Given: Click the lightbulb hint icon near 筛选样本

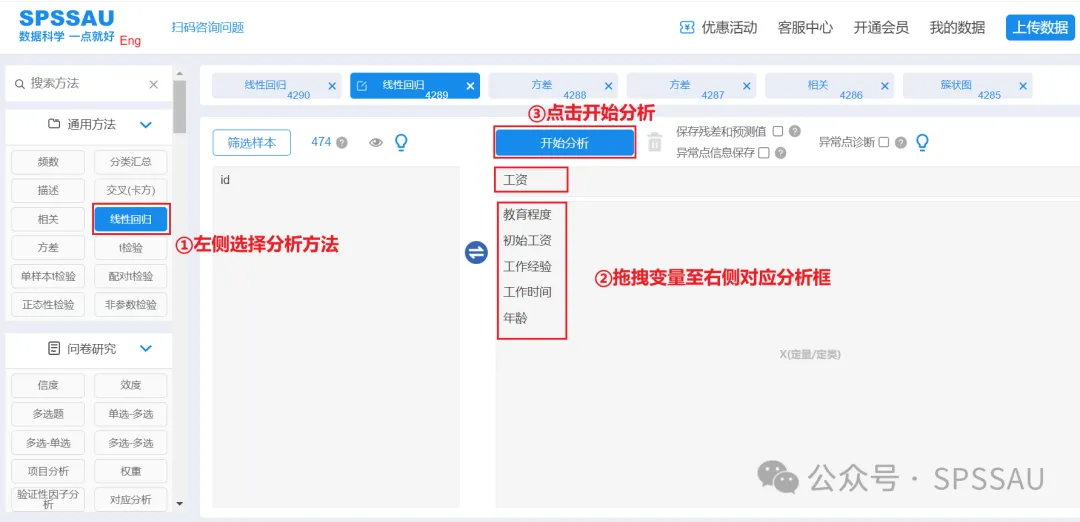Looking at the screenshot, I should point(401,143).
